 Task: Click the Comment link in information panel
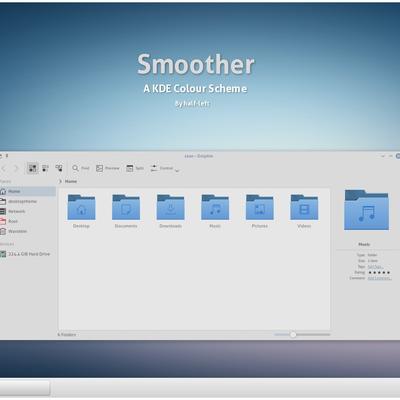point(379,278)
